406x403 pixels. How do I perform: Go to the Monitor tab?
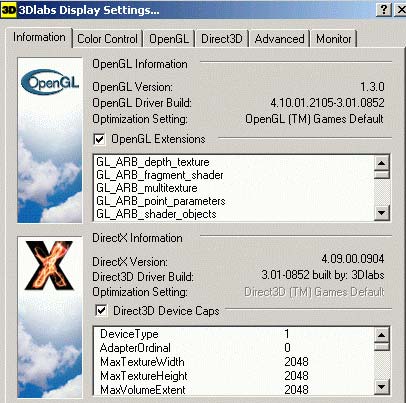(x=334, y=39)
